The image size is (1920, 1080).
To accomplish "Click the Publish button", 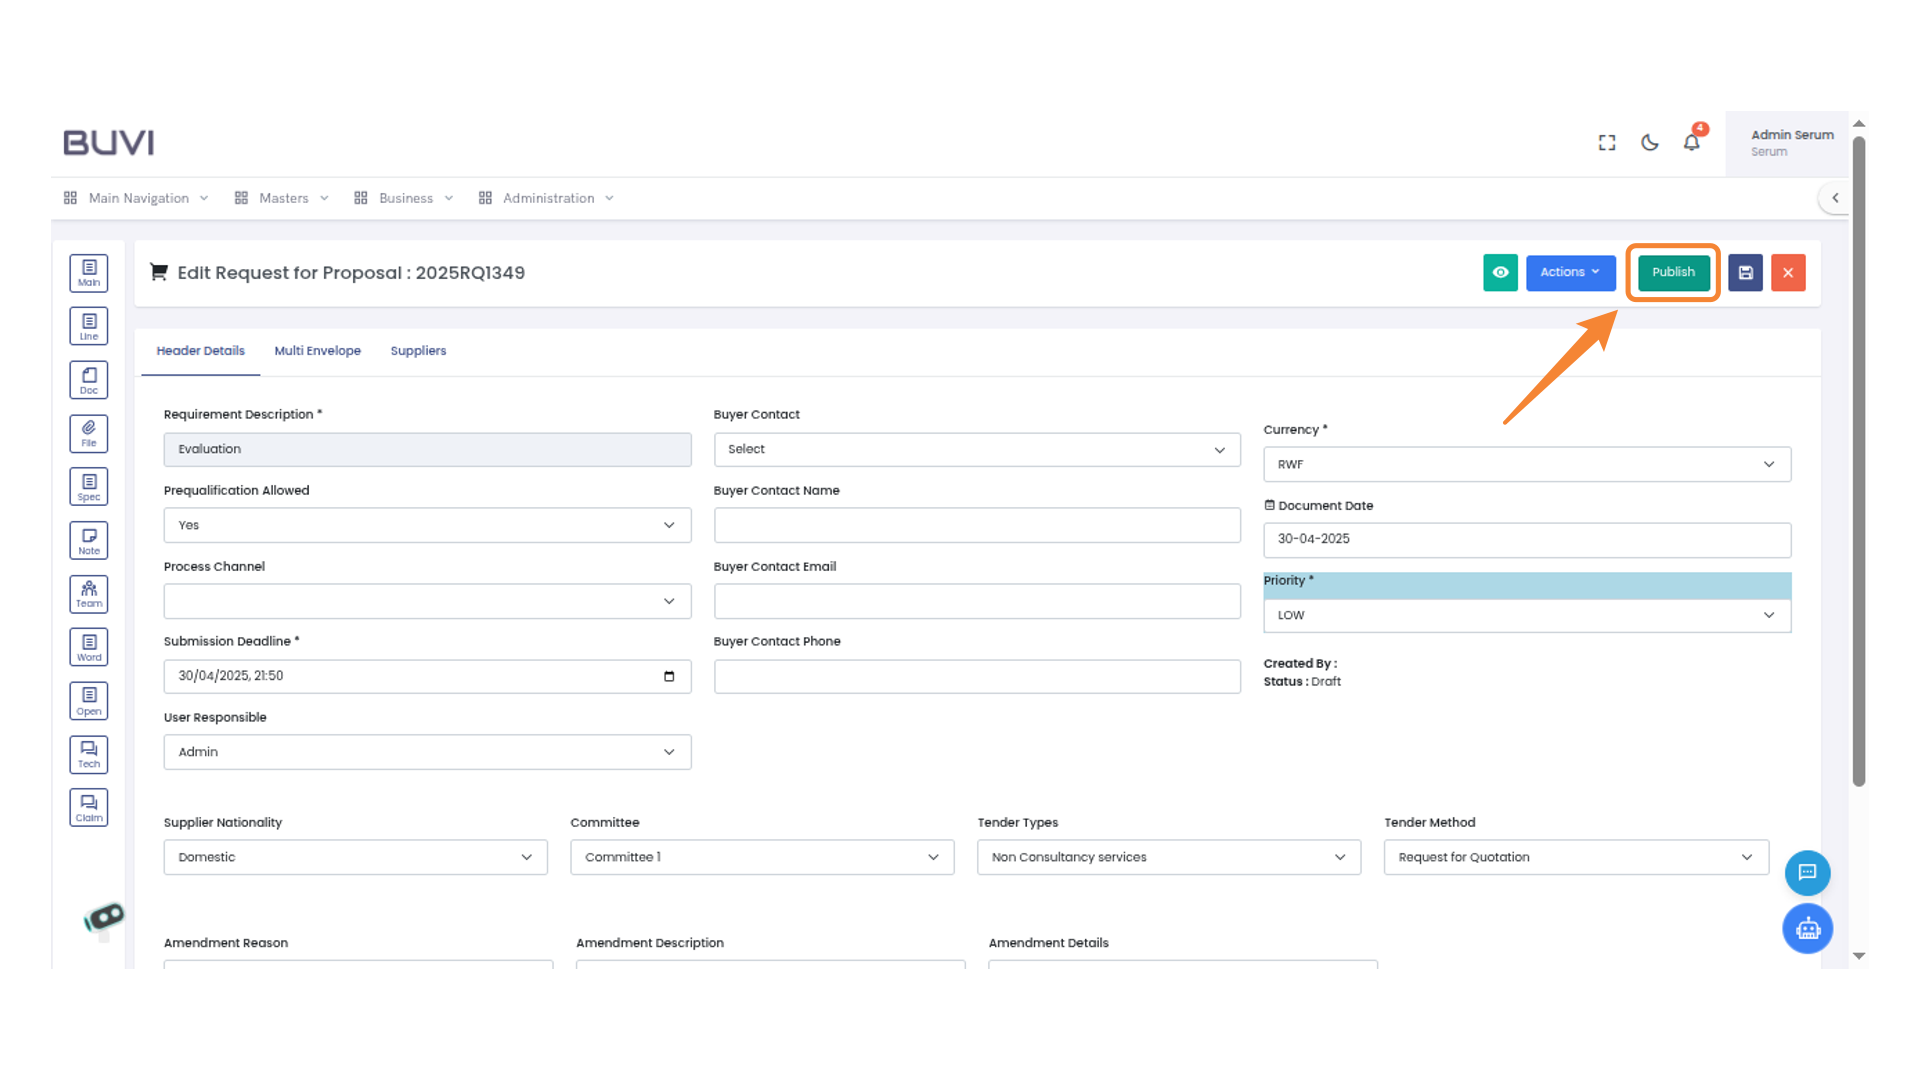I will point(1673,273).
